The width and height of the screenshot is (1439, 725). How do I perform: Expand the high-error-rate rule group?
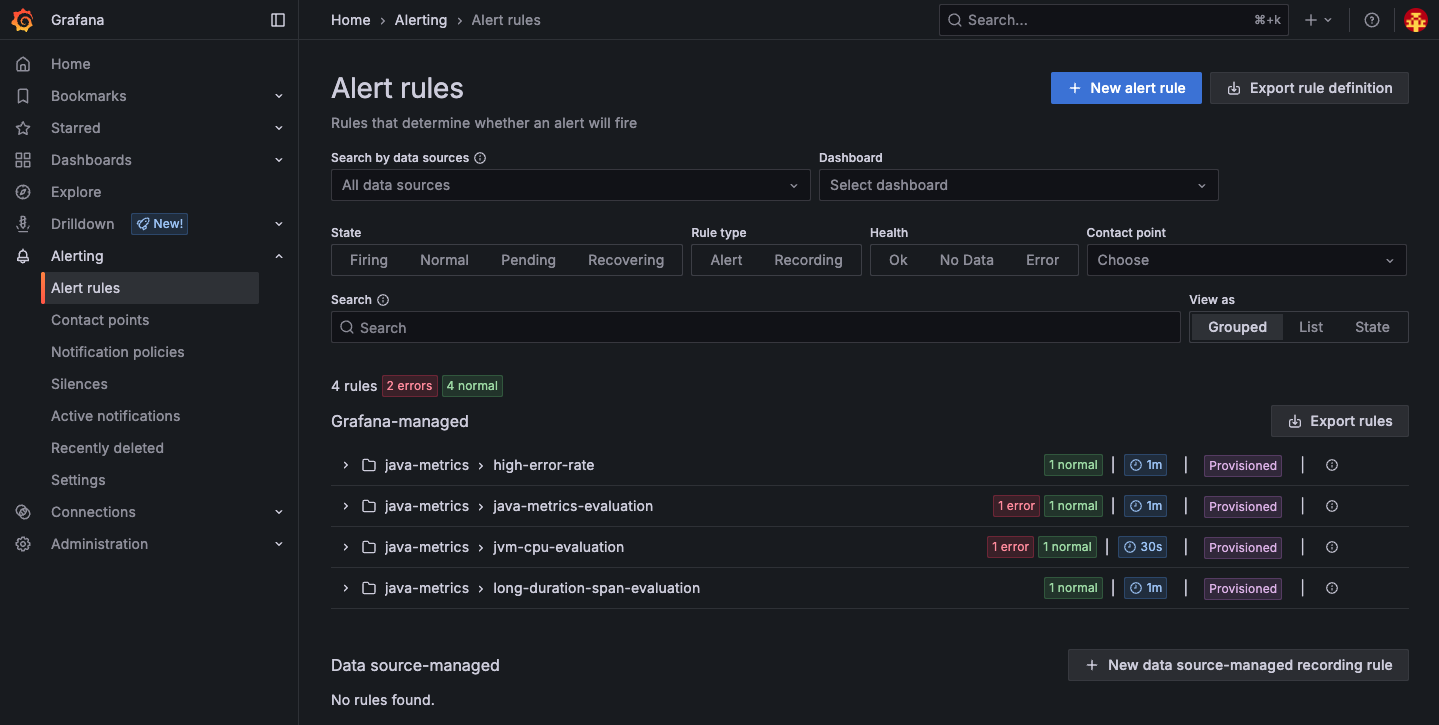(346, 465)
